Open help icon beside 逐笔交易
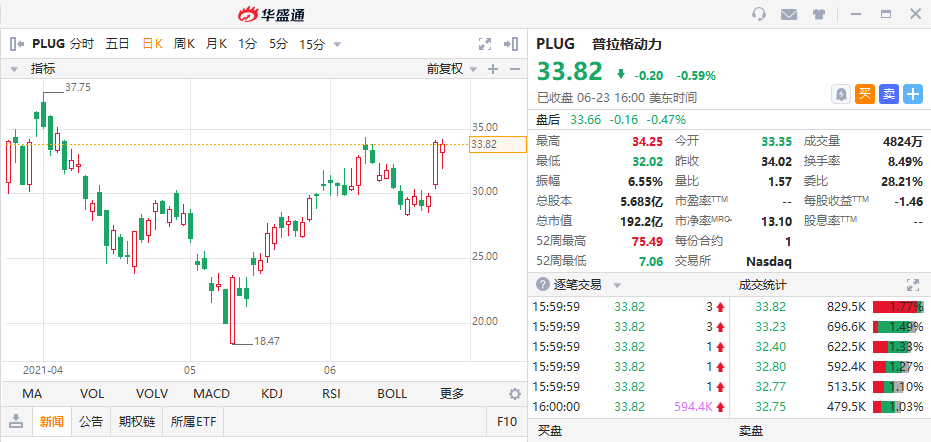The height and width of the screenshot is (442, 931). 542,285
